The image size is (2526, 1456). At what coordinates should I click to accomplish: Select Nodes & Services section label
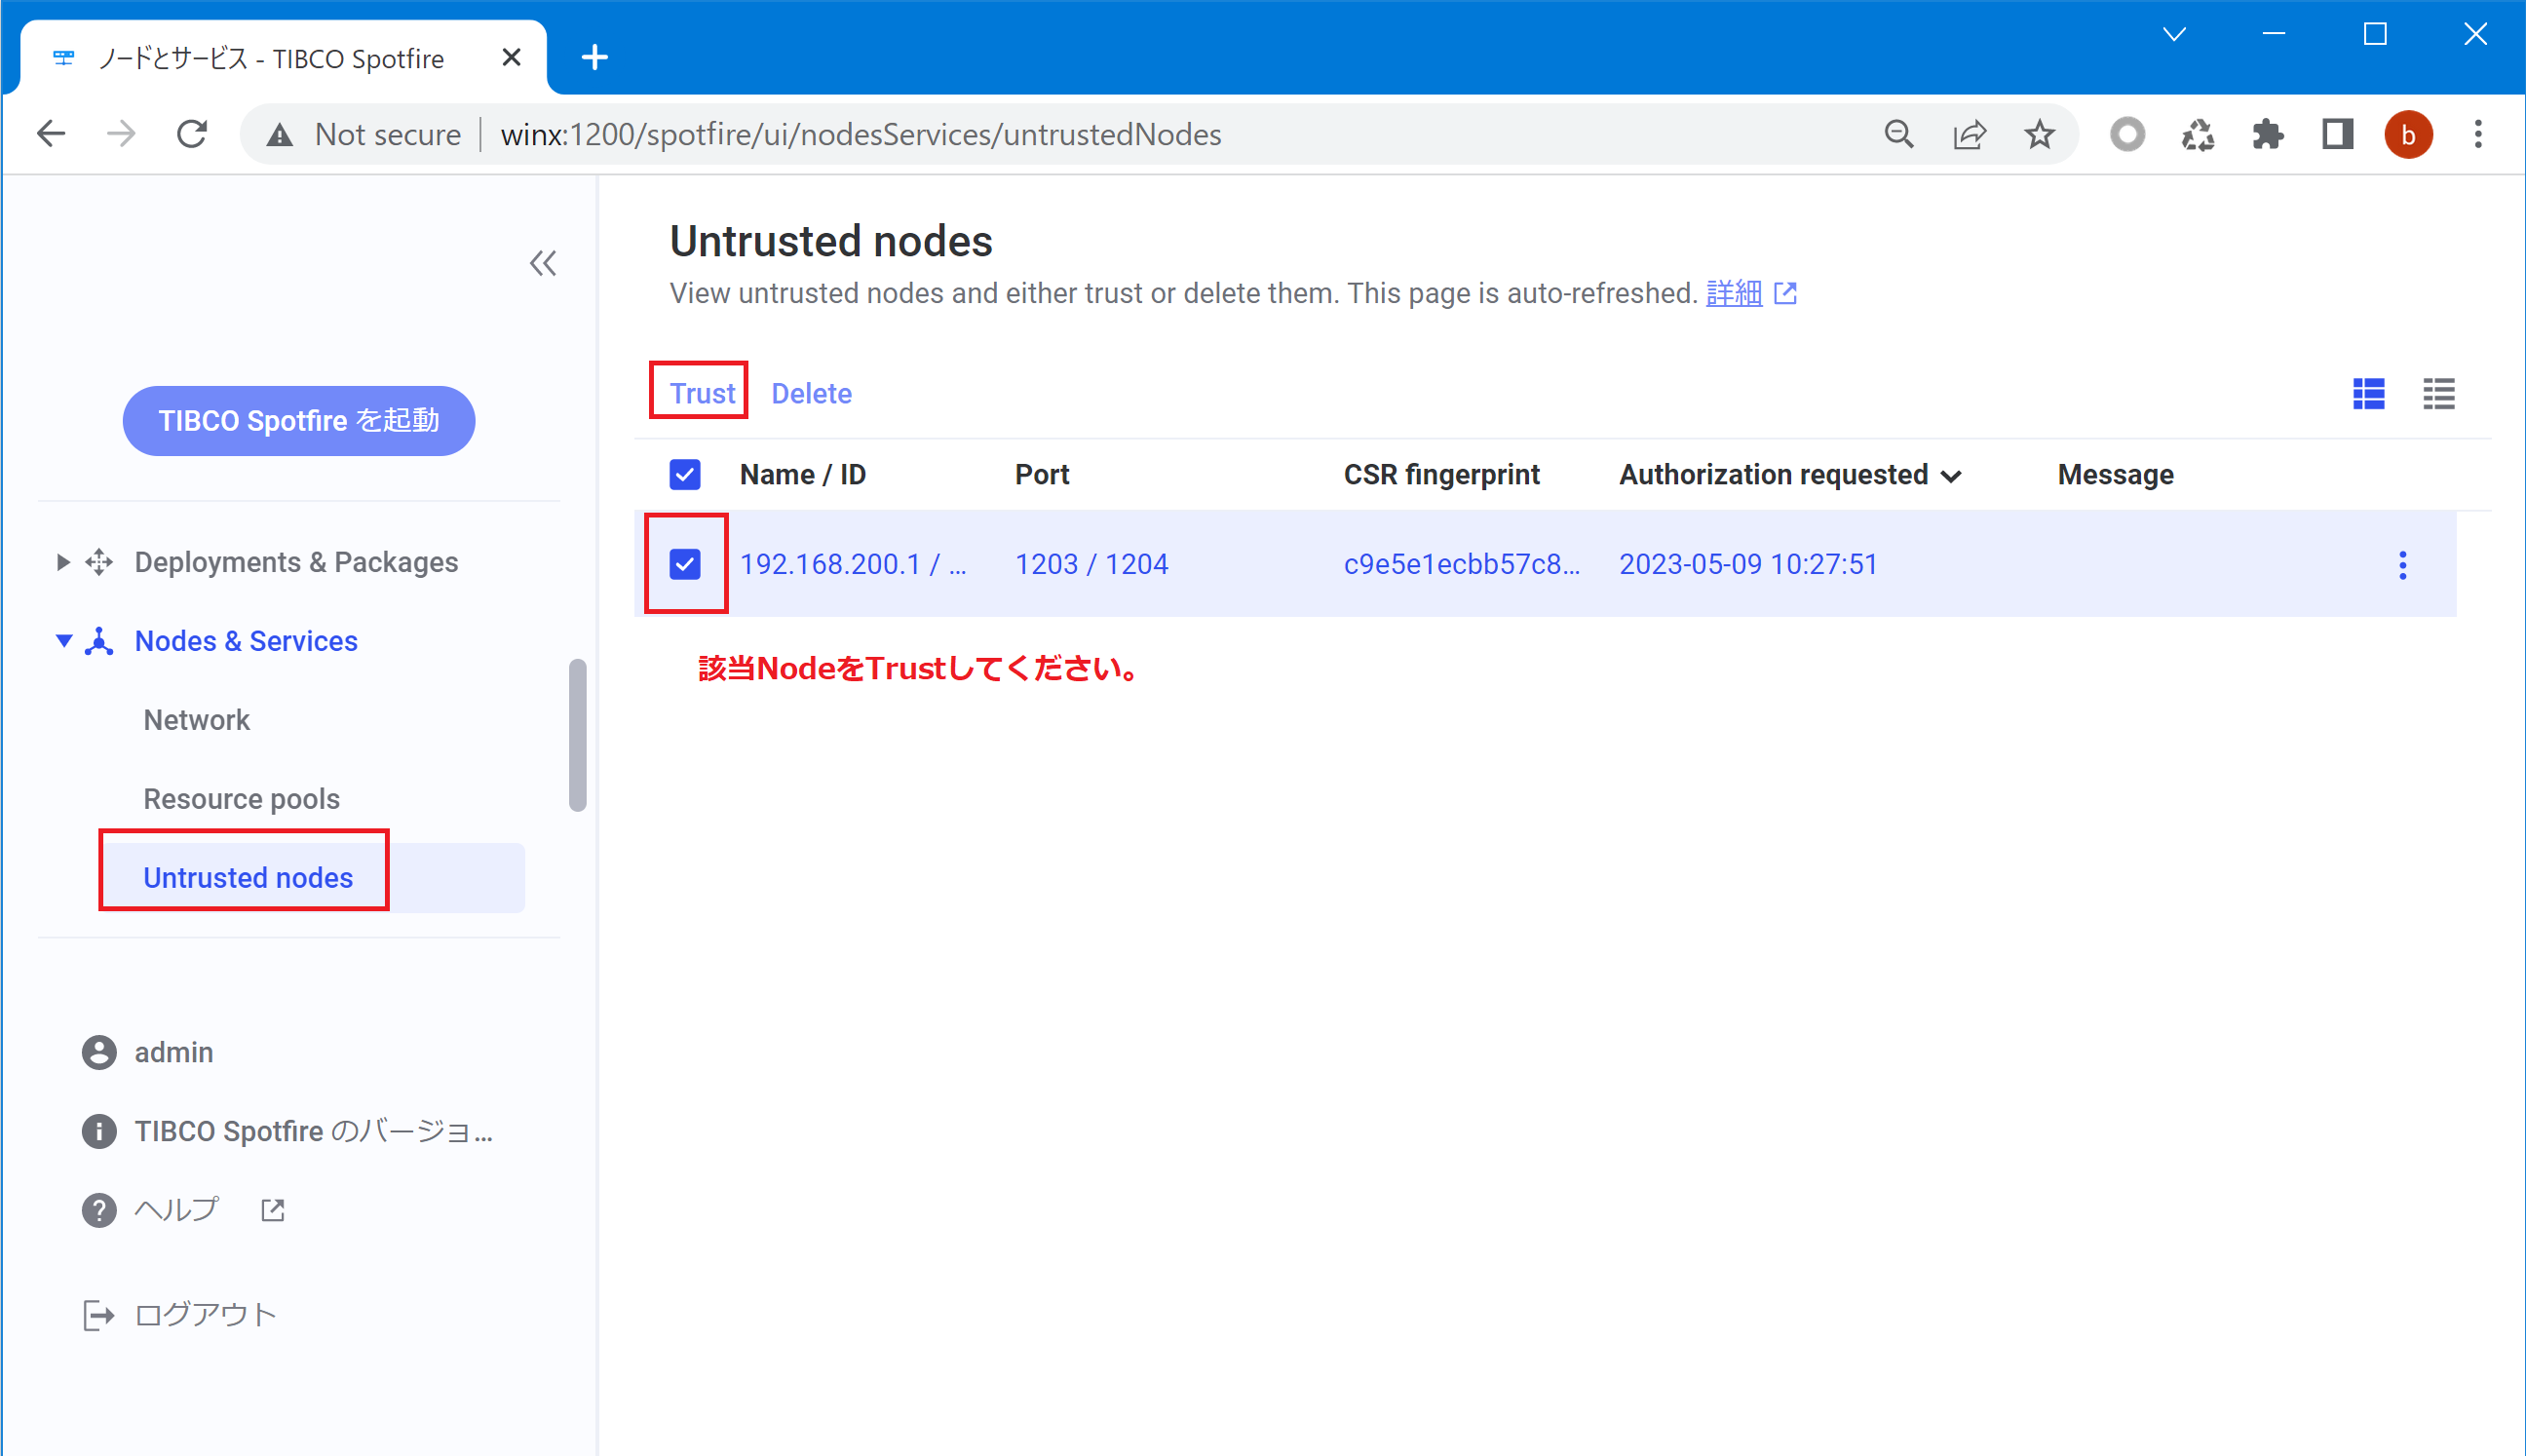[x=246, y=641]
